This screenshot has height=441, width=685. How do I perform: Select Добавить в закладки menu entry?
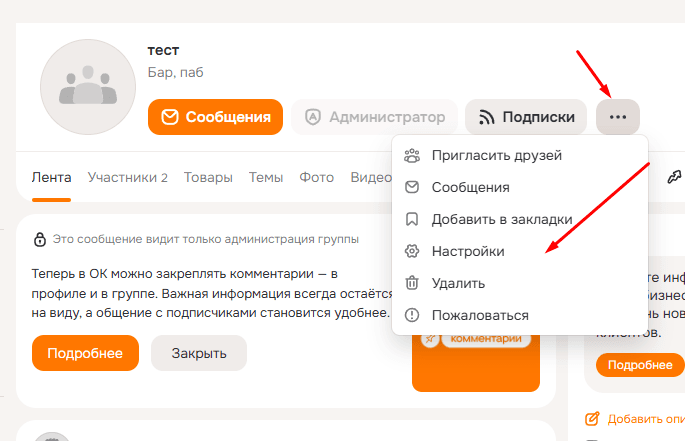point(520,219)
